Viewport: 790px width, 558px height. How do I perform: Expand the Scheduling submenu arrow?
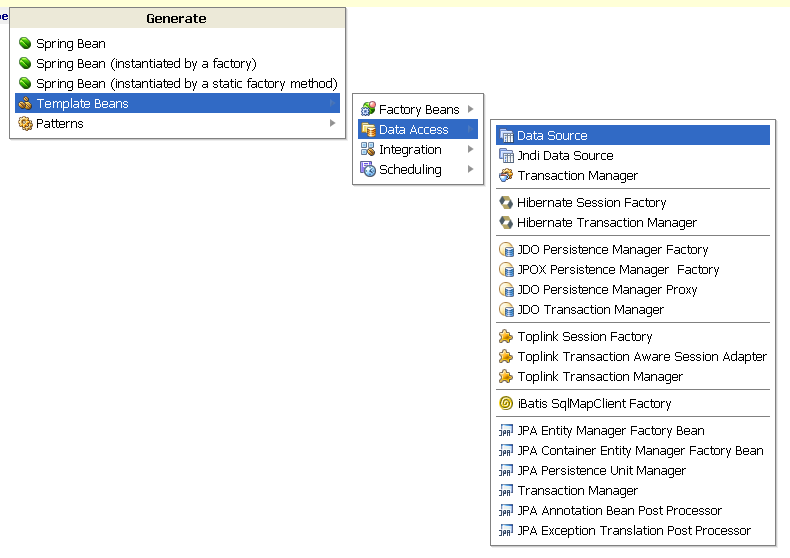click(470, 170)
